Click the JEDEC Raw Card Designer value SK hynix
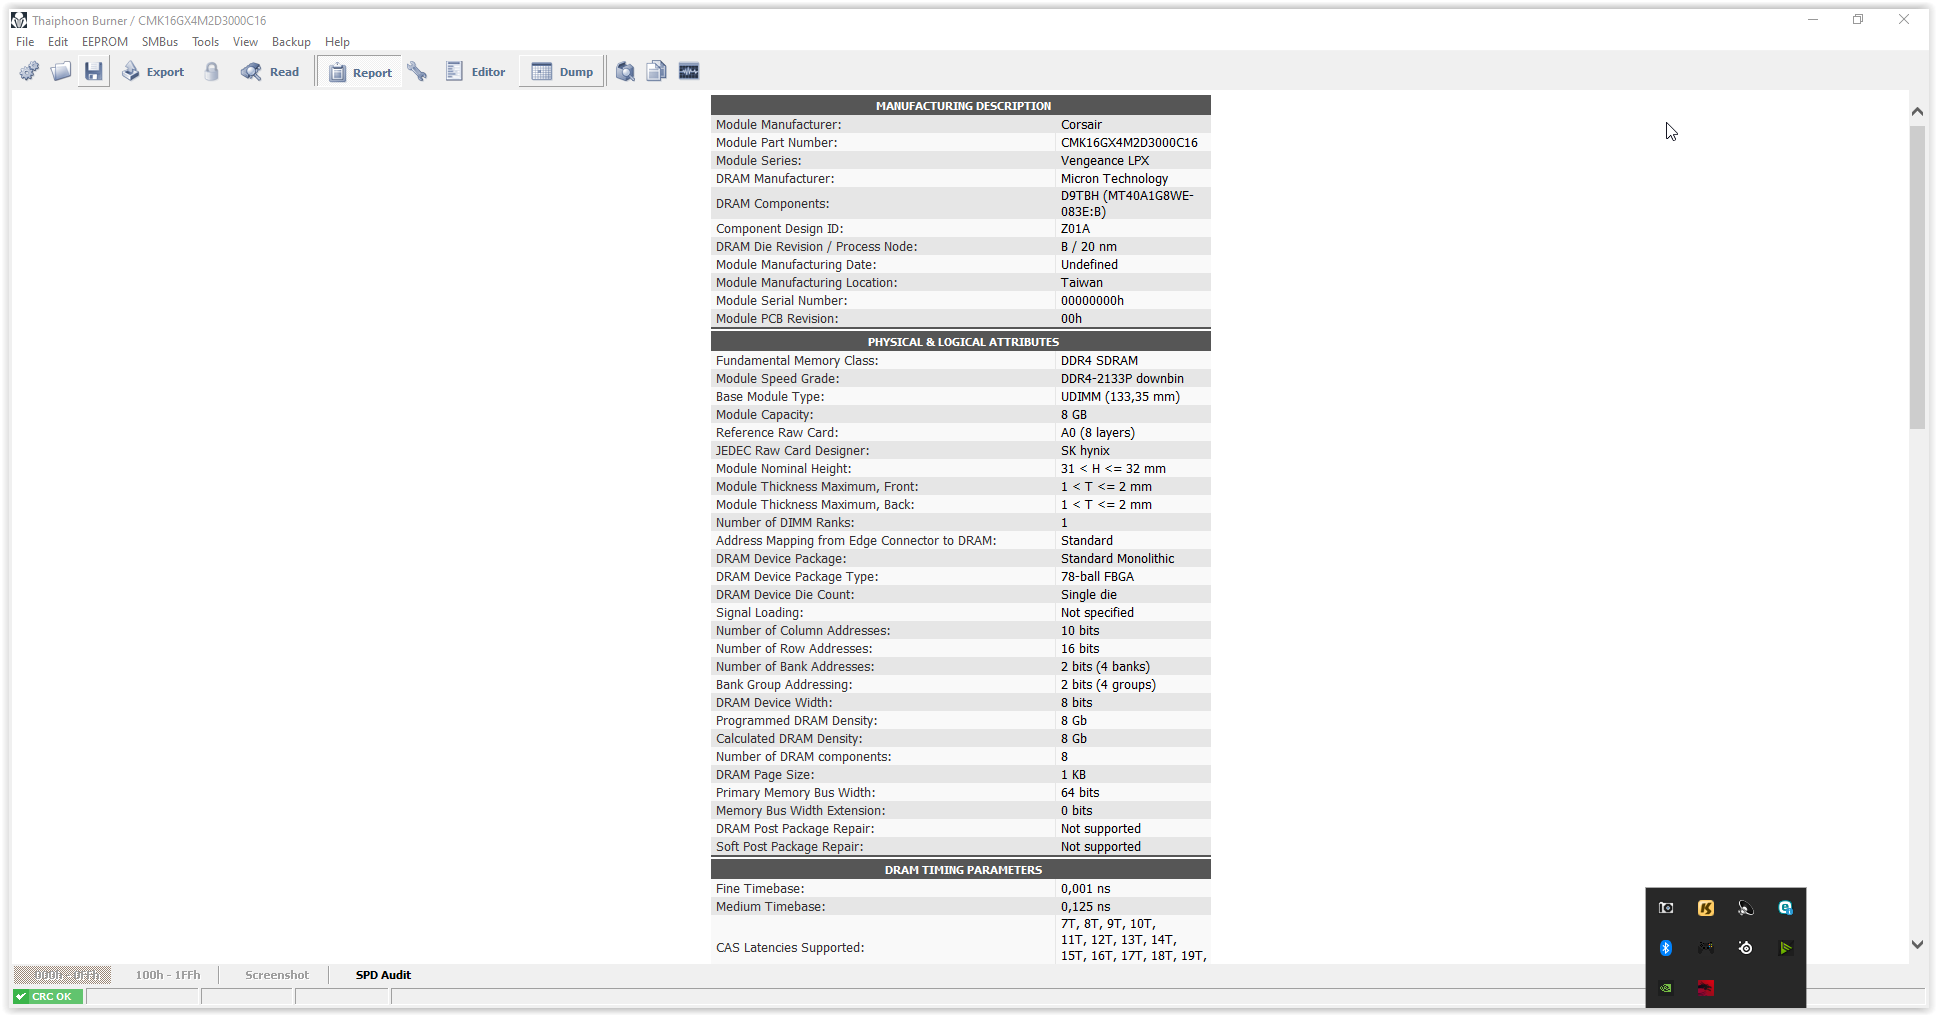This screenshot has height=1016, width=1937. pos(1085,451)
